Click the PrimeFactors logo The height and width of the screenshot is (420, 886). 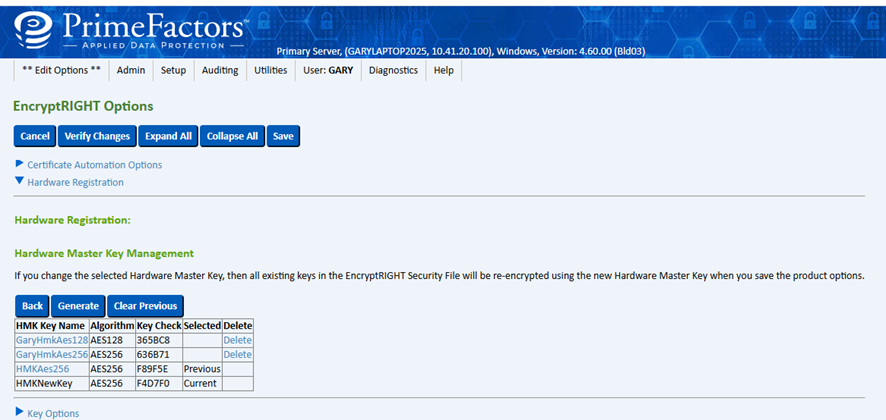click(131, 29)
